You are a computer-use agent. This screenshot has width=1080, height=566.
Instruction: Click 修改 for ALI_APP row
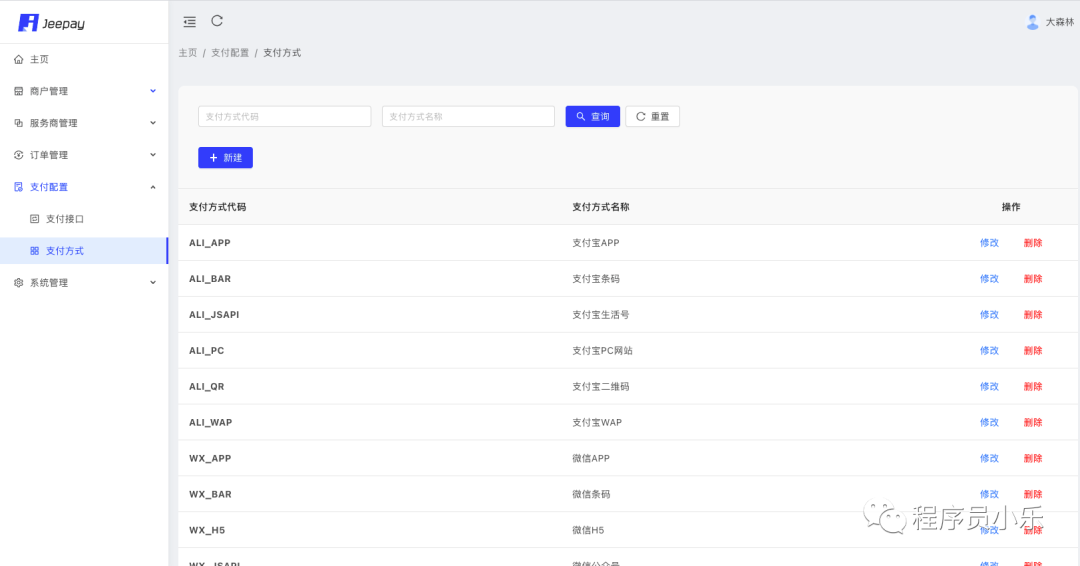[x=989, y=243]
